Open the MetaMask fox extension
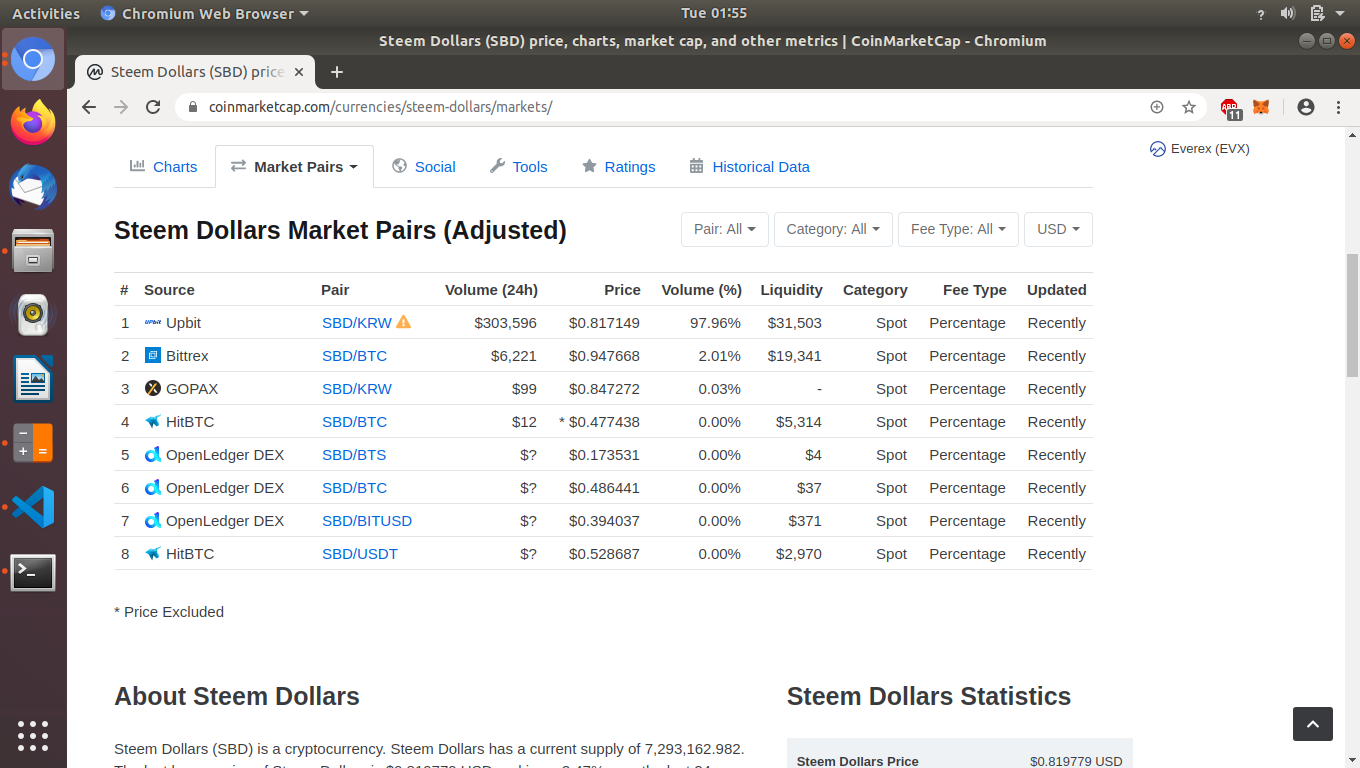 (1261, 107)
